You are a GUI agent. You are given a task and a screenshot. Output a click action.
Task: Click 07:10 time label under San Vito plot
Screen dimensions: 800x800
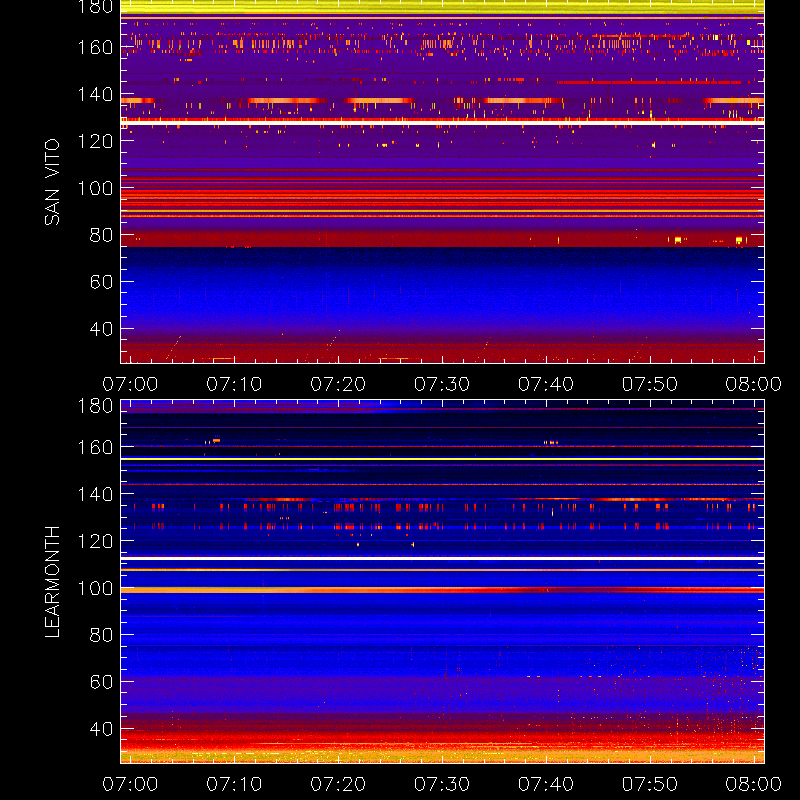click(x=234, y=384)
